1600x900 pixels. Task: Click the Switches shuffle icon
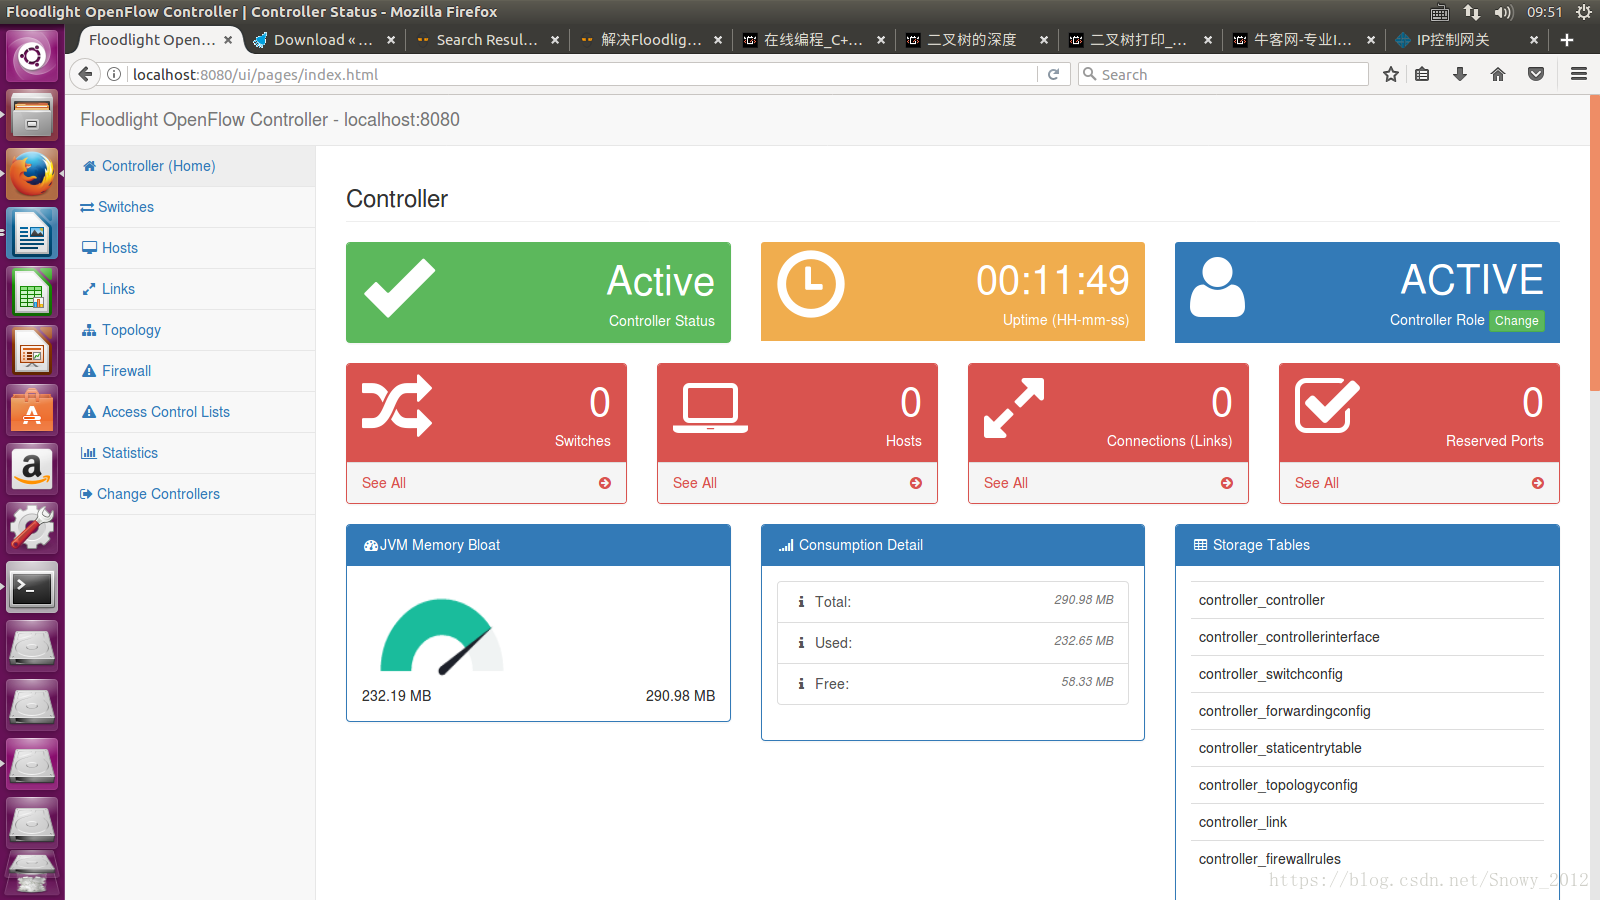[x=397, y=406]
